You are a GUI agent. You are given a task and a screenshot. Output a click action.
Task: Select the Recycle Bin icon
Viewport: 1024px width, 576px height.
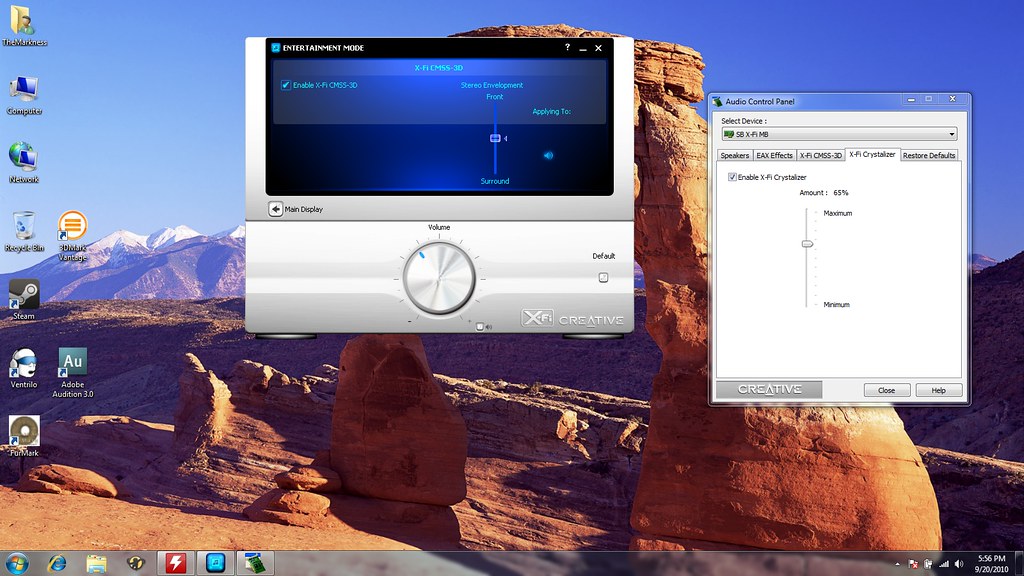(x=24, y=231)
